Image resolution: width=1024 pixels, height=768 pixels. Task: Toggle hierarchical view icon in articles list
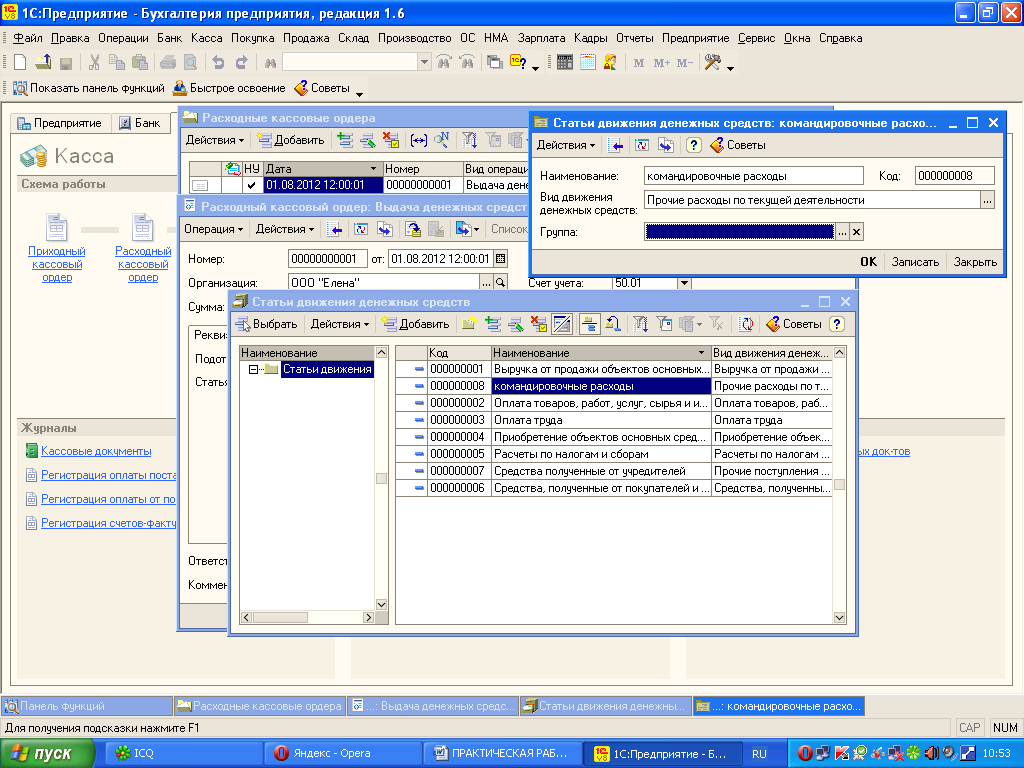click(x=590, y=324)
